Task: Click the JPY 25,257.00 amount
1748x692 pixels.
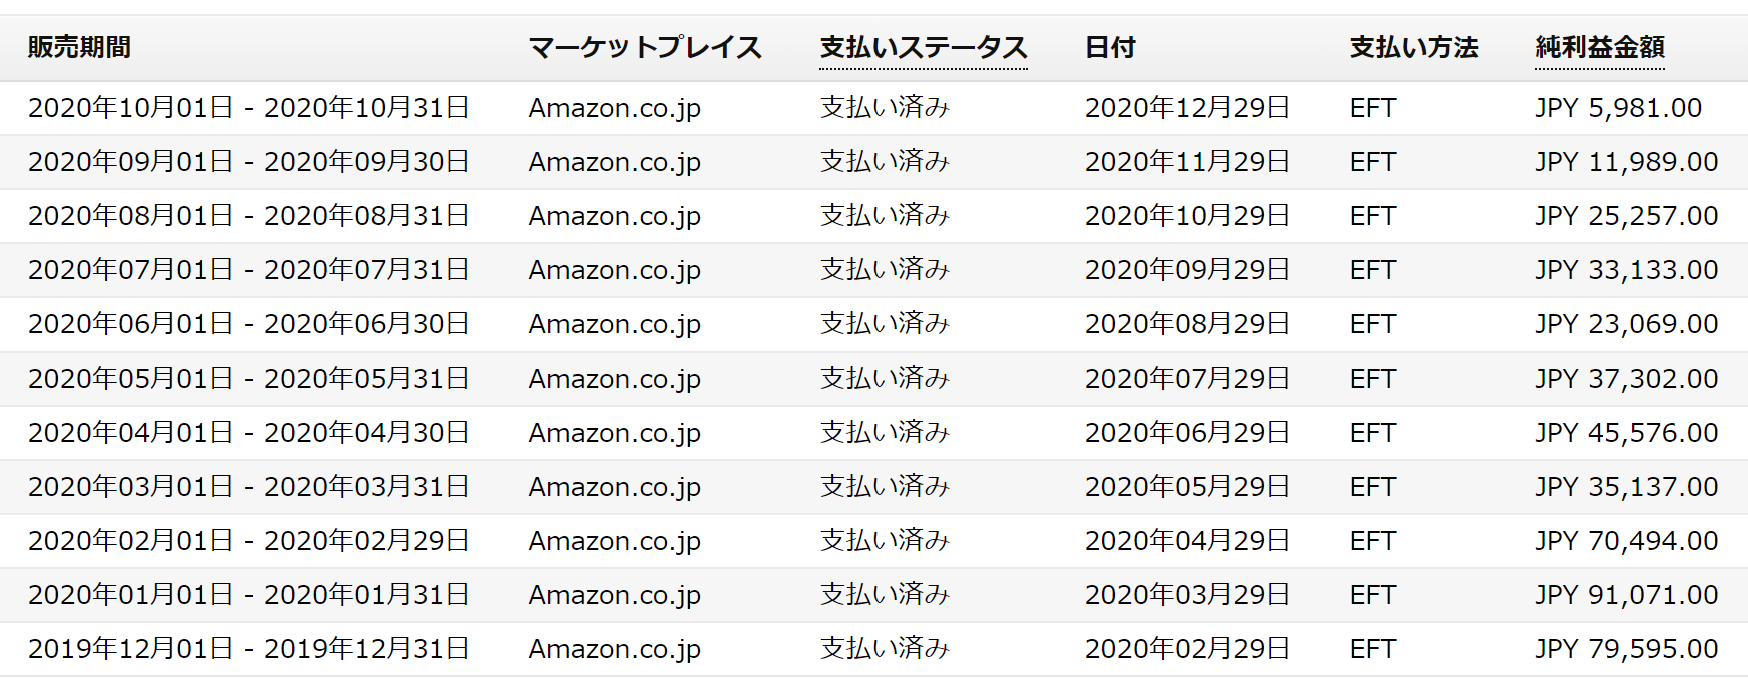Action: (1626, 216)
